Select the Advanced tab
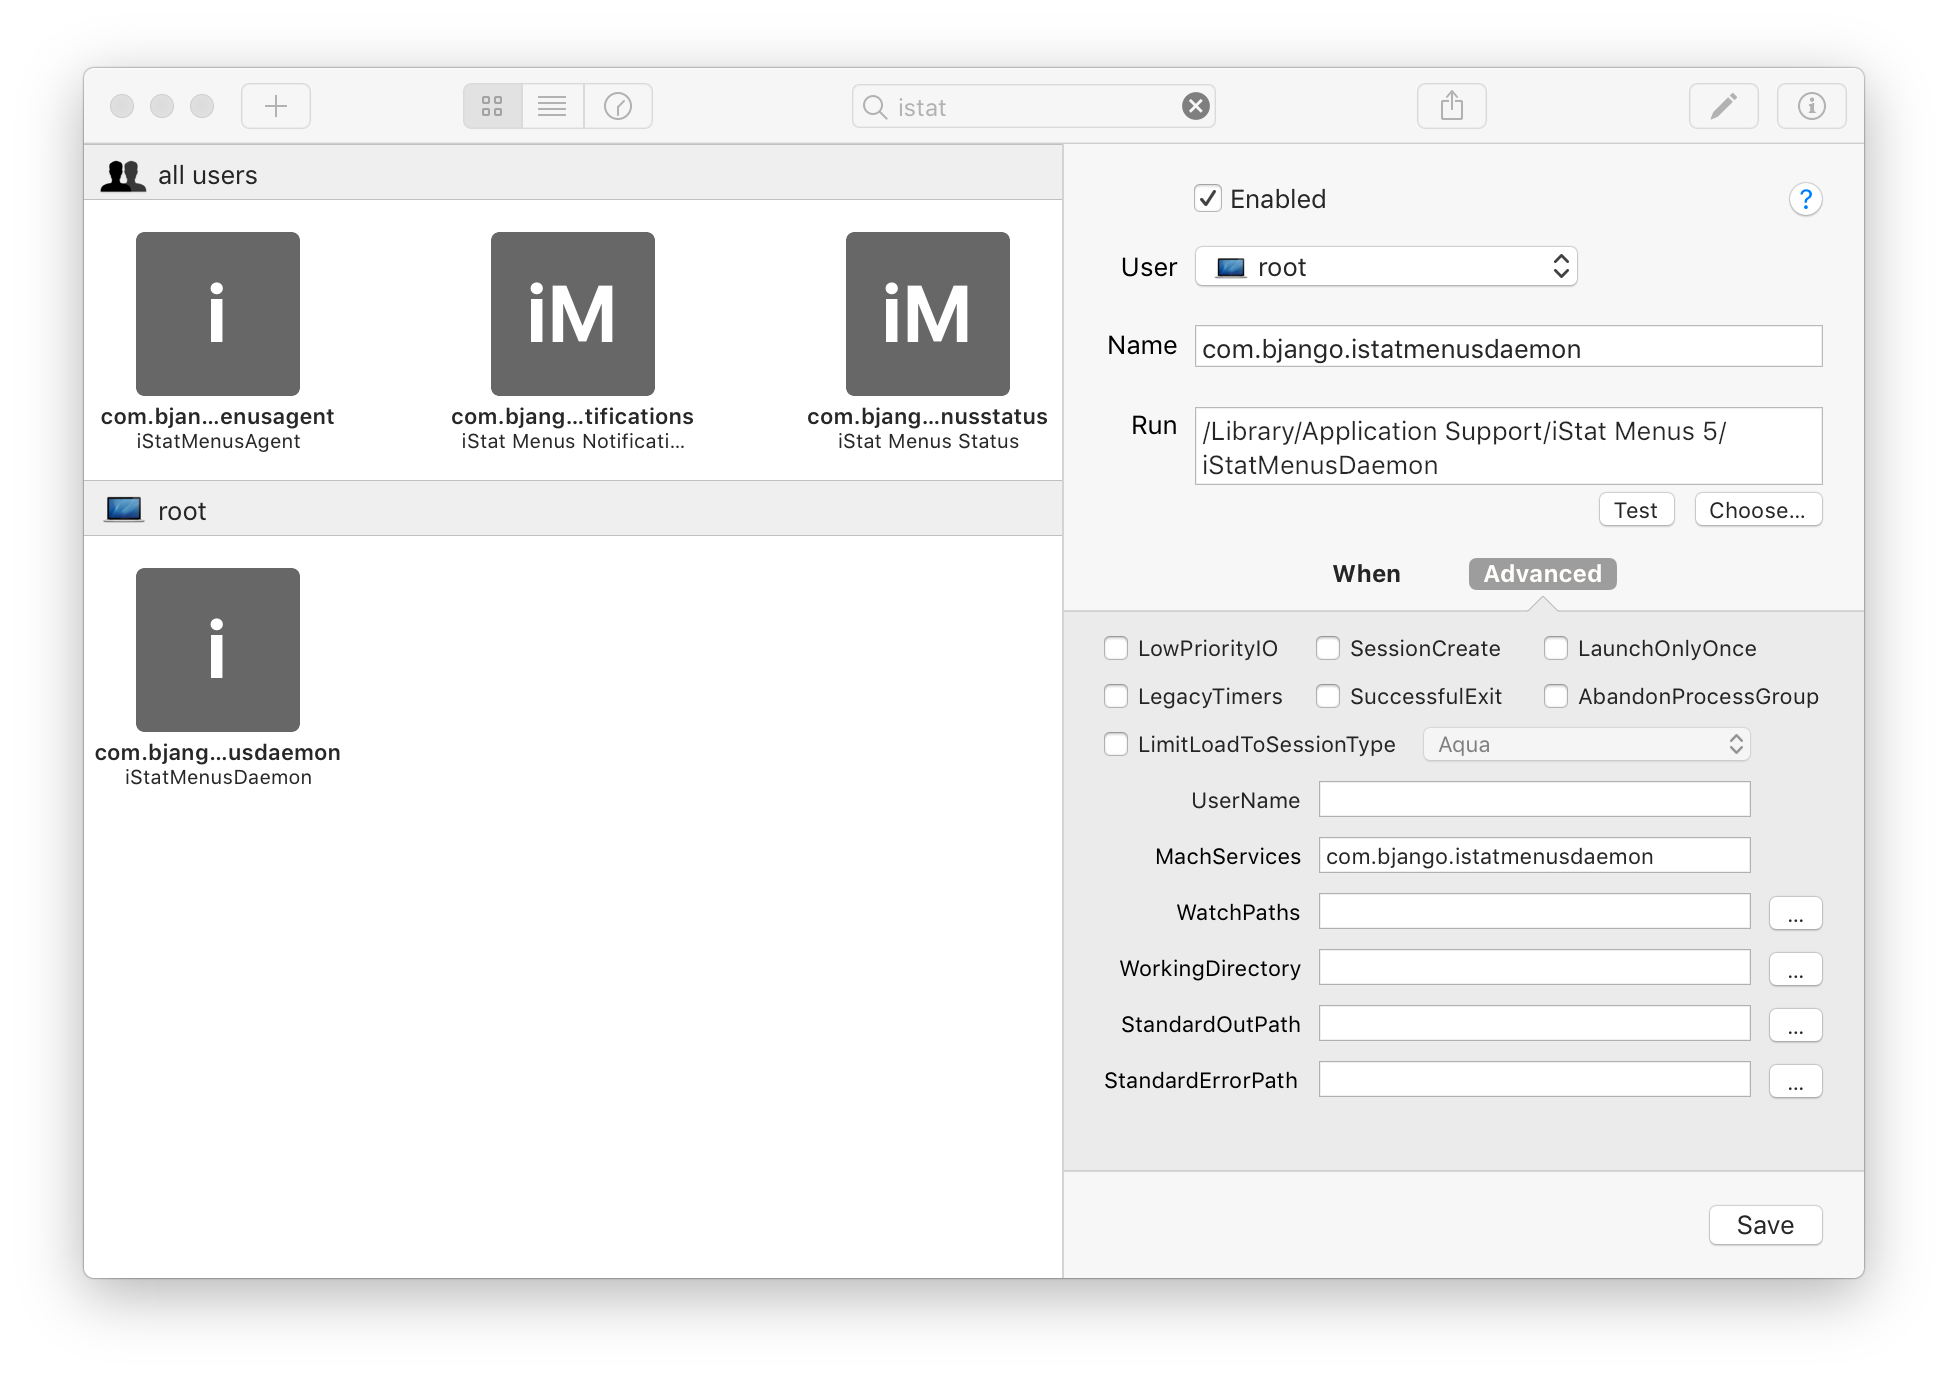The height and width of the screenshot is (1378, 1948). pos(1542,574)
